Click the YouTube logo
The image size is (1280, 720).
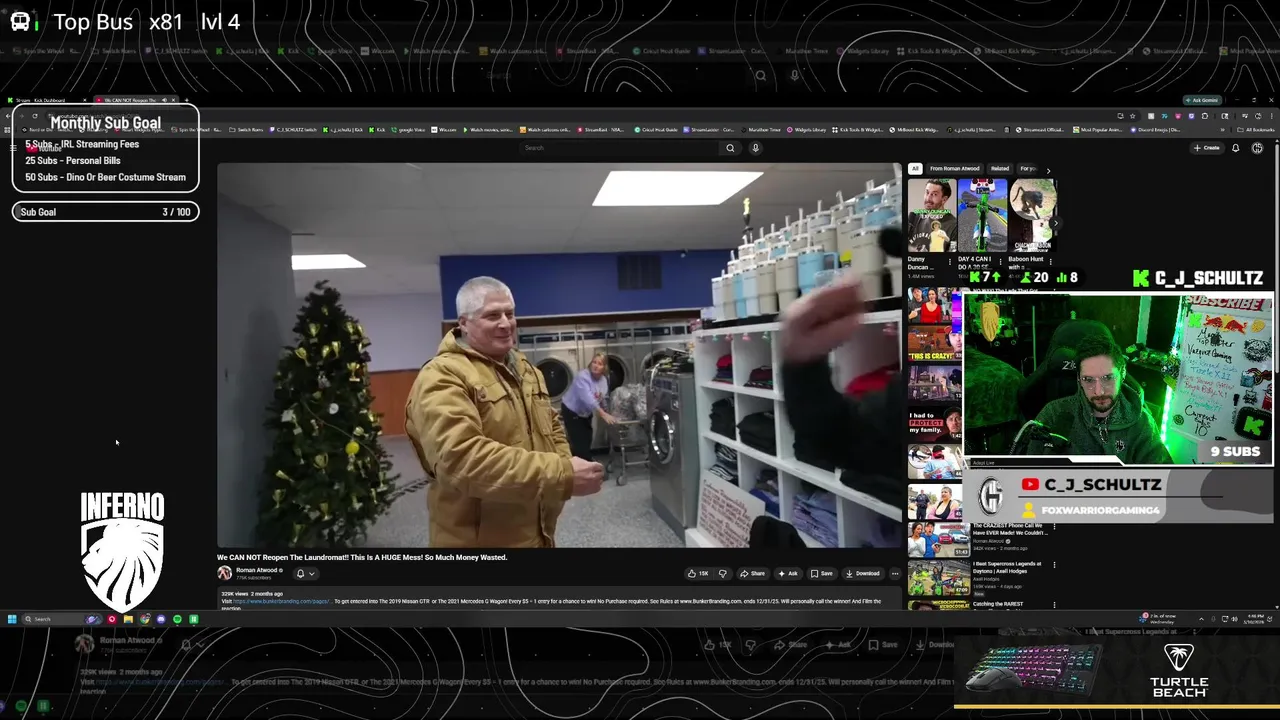(43, 148)
